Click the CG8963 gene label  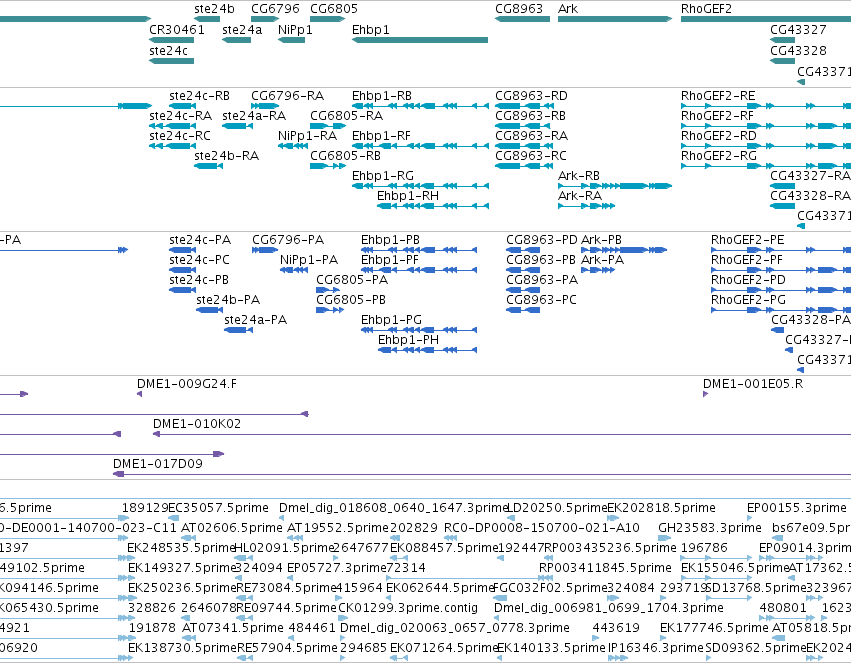coord(519,9)
